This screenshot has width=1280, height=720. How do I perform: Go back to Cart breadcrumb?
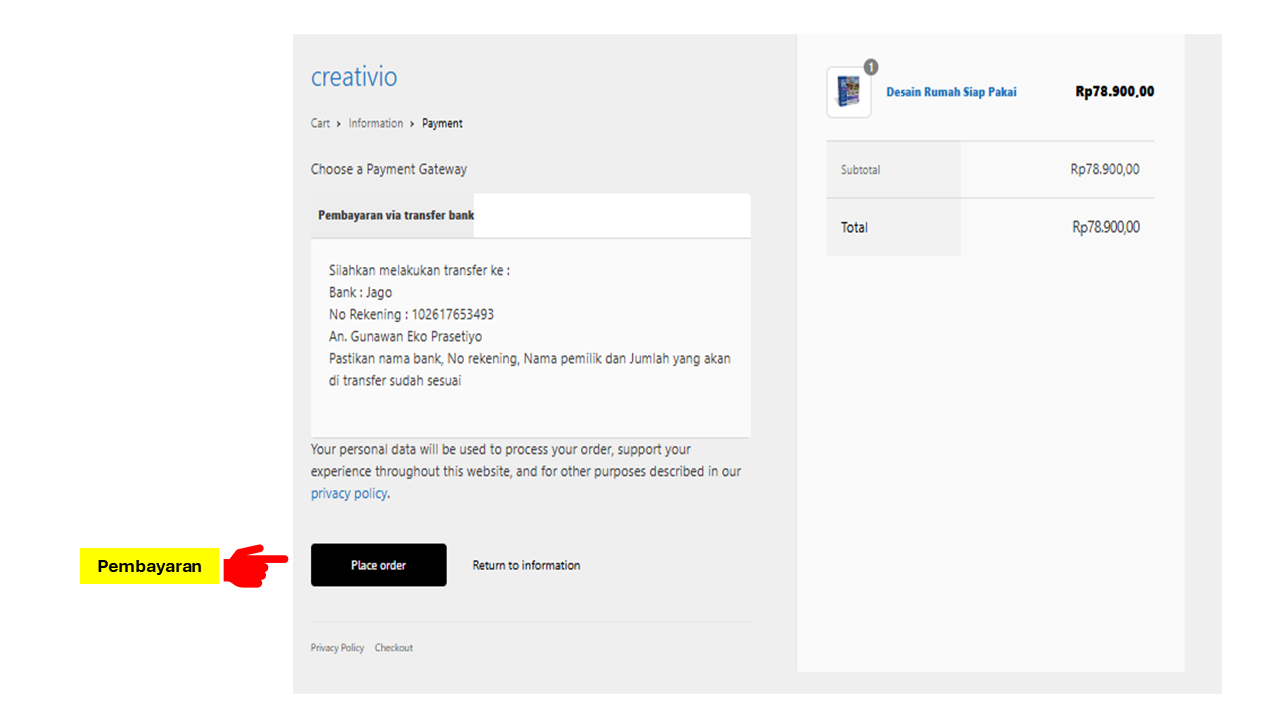pos(320,124)
